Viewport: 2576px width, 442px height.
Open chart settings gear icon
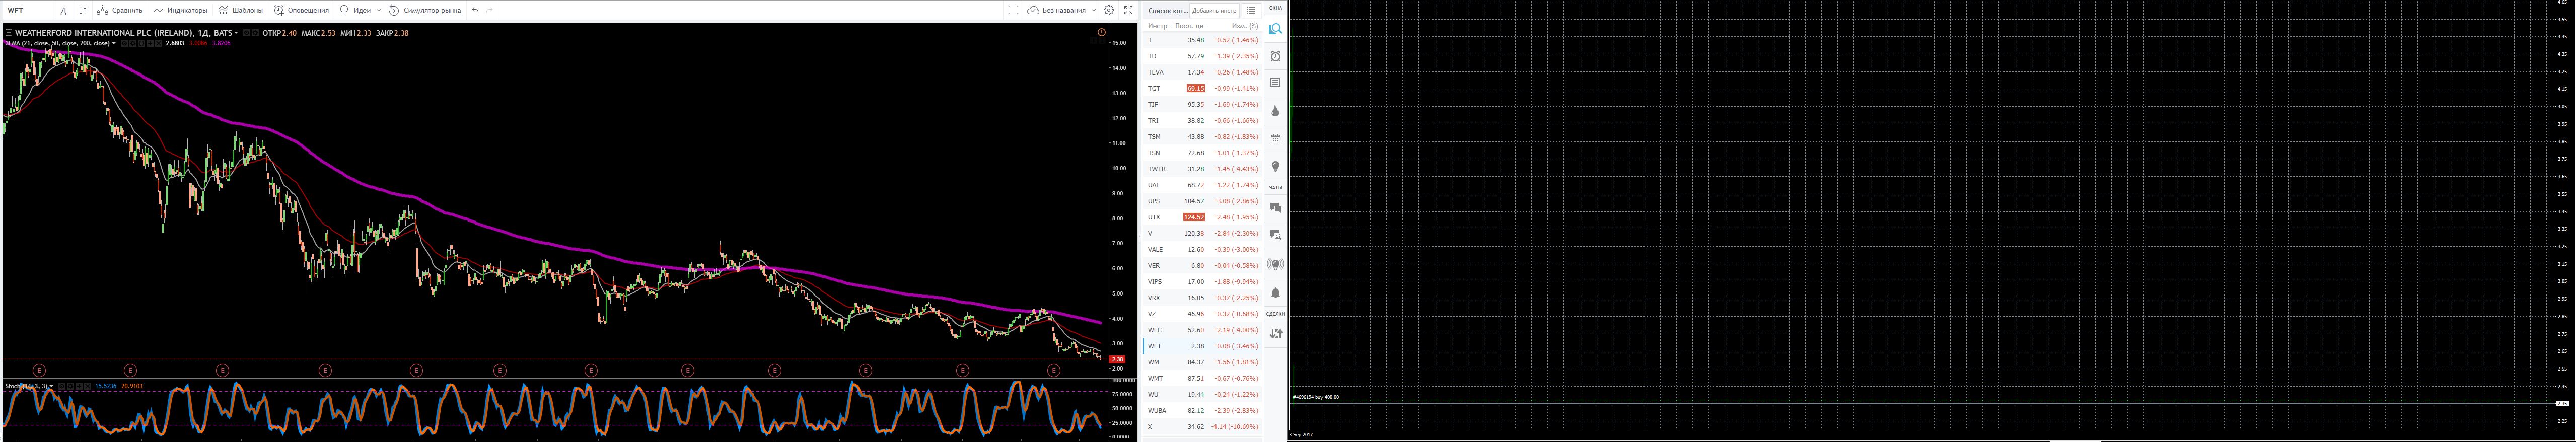pos(1109,10)
